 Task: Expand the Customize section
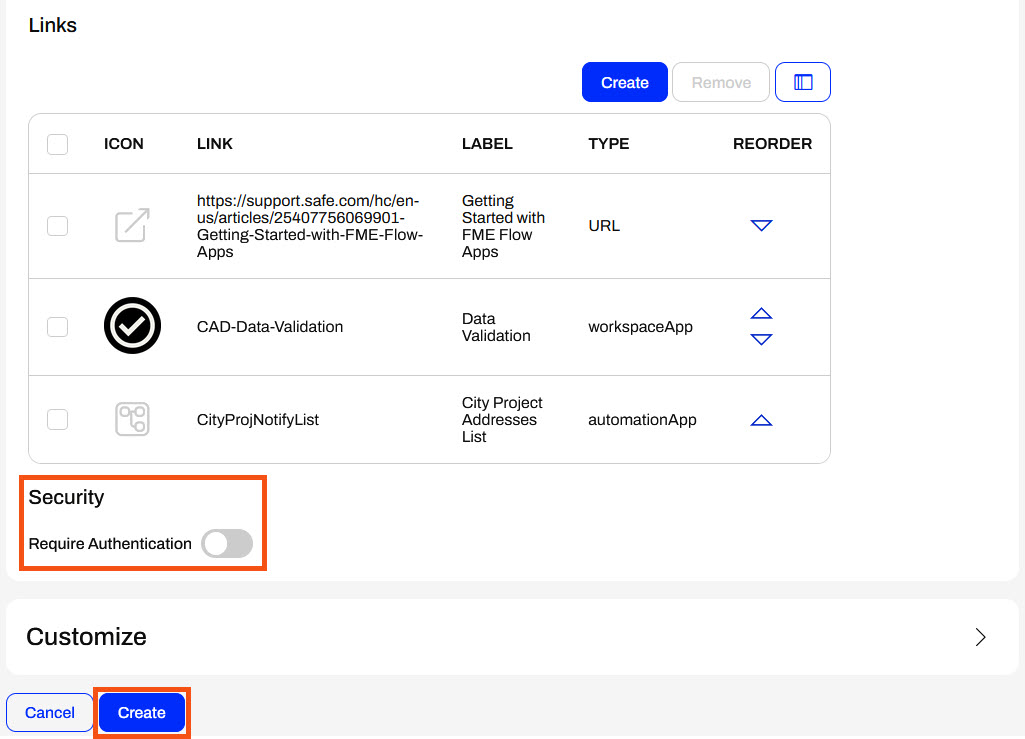click(980, 637)
